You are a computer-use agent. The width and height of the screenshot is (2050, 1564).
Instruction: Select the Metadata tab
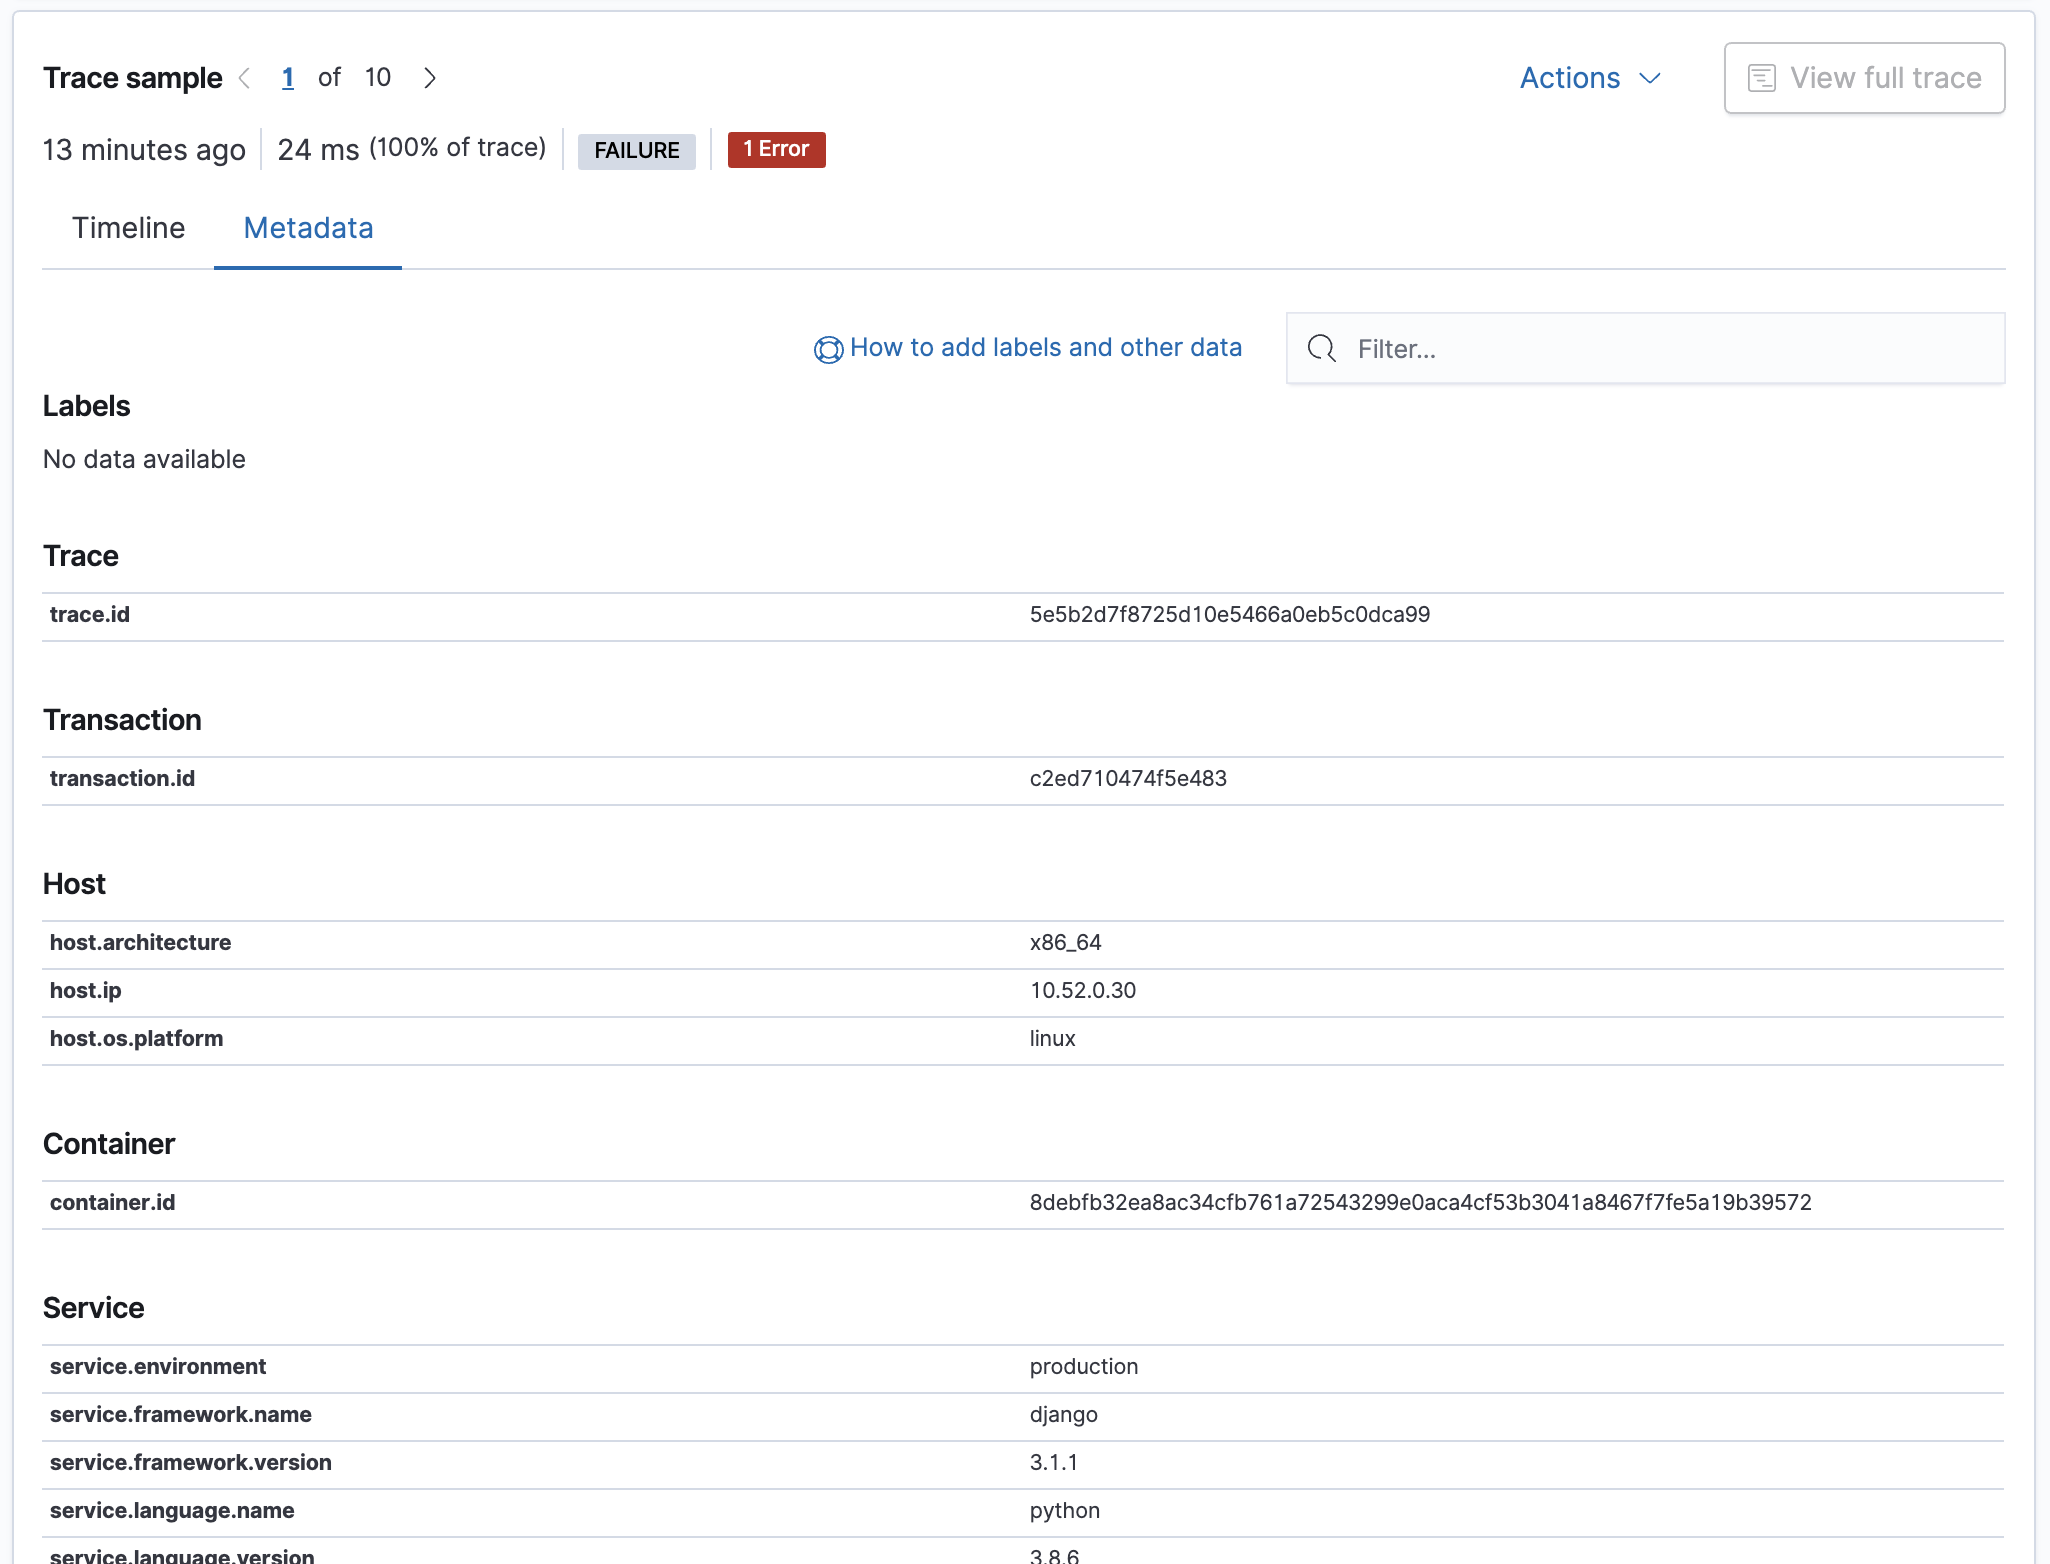(x=307, y=228)
